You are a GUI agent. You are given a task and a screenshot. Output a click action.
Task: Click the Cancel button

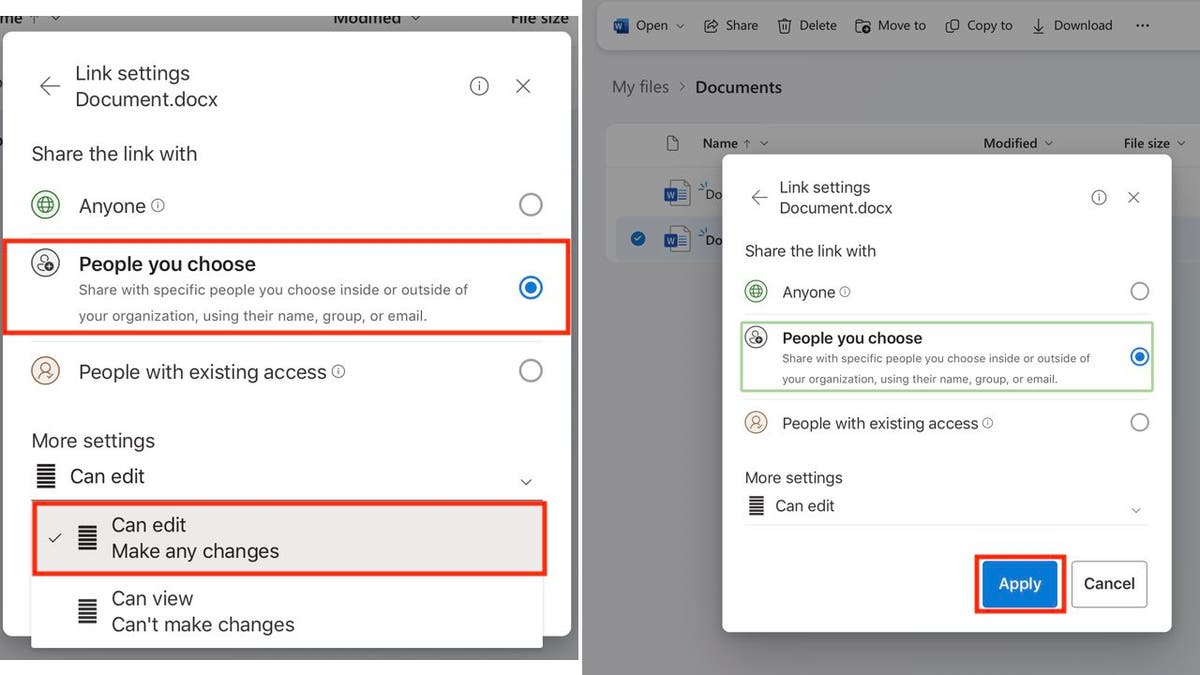click(x=1109, y=584)
